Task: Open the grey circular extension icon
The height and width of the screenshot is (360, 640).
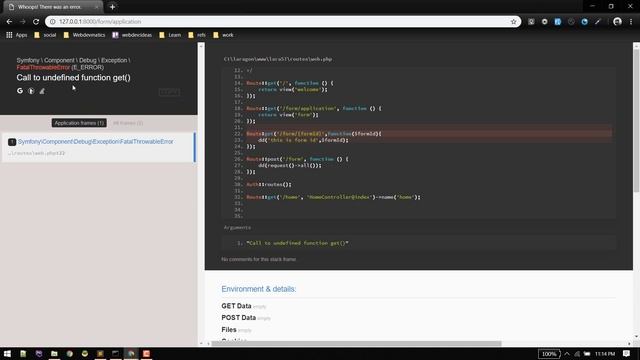Action: pos(571,22)
